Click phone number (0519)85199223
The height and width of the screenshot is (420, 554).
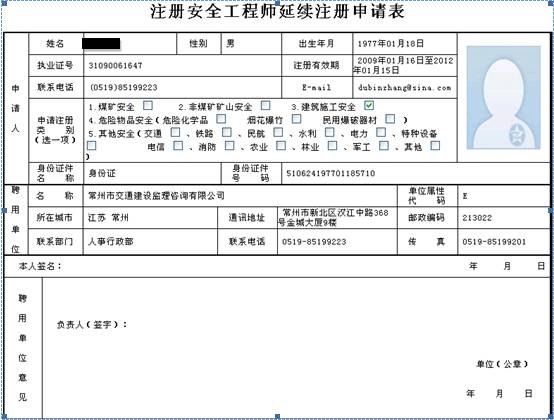(x=123, y=87)
